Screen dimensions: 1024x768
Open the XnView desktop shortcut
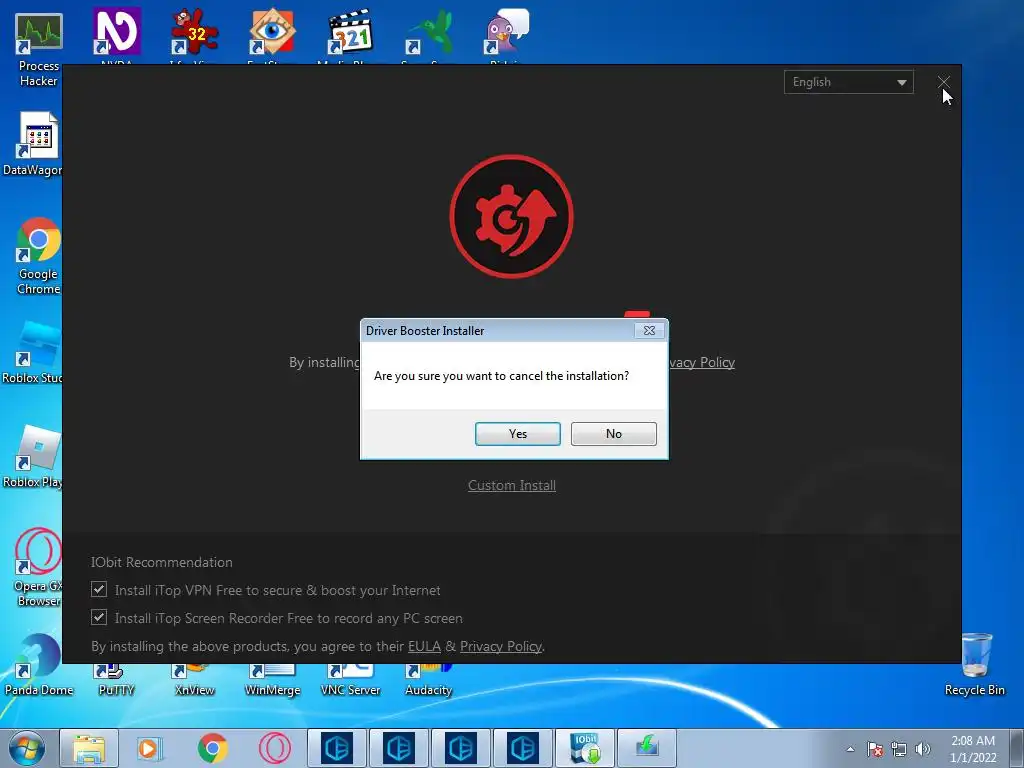pyautogui.click(x=195, y=680)
